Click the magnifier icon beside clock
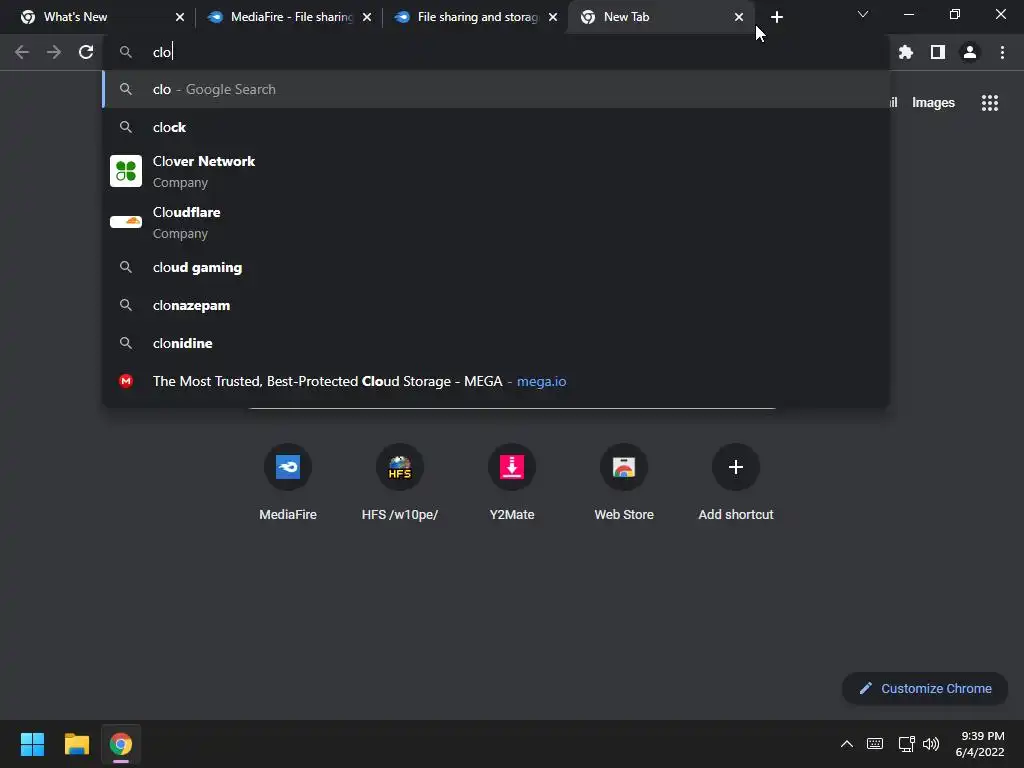1024x768 pixels. tap(126, 127)
